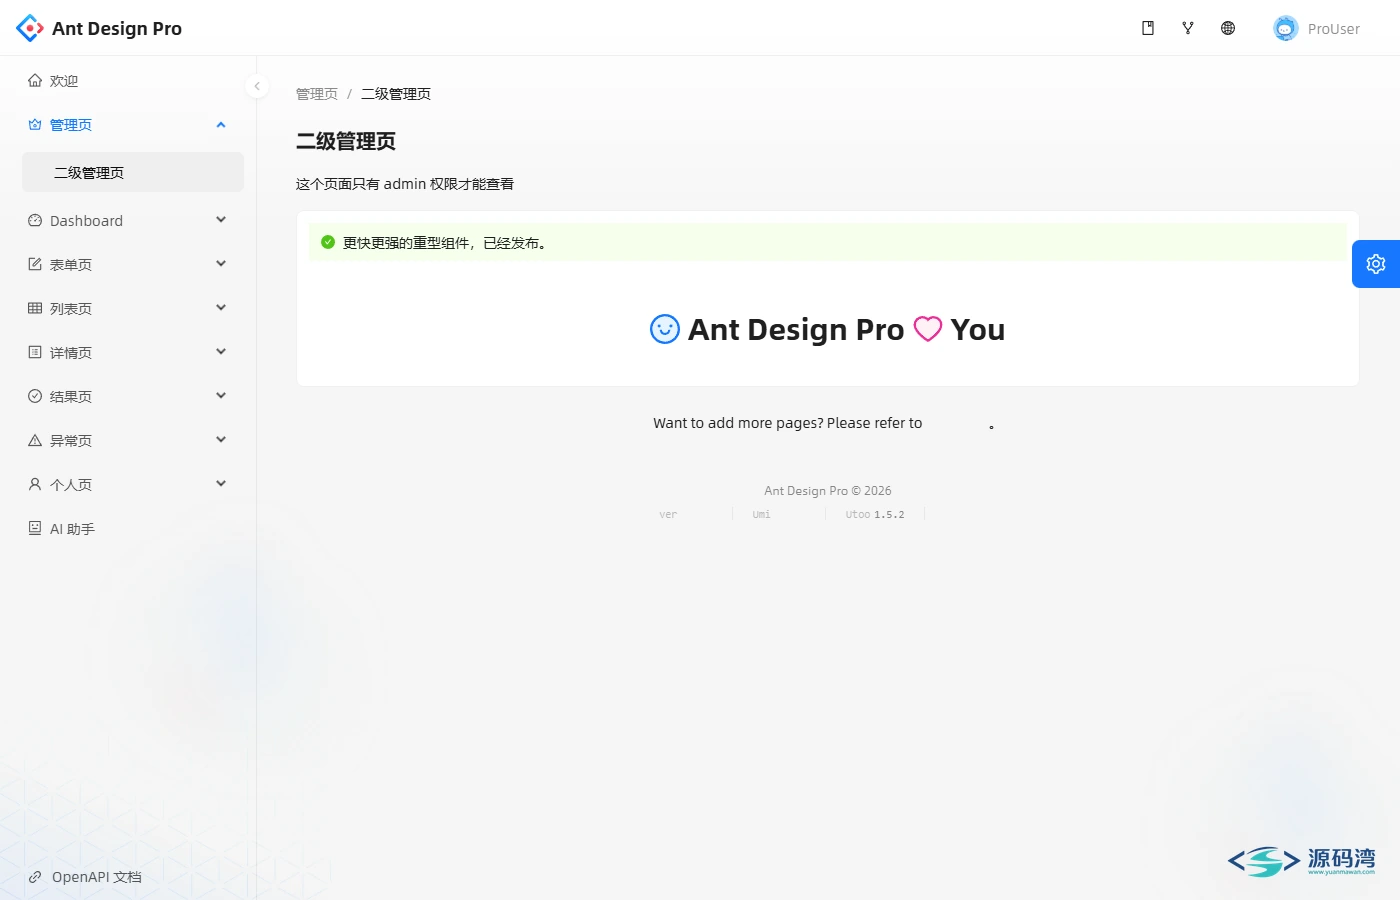Click the link icon beside OpenAPI 文档

tap(35, 877)
